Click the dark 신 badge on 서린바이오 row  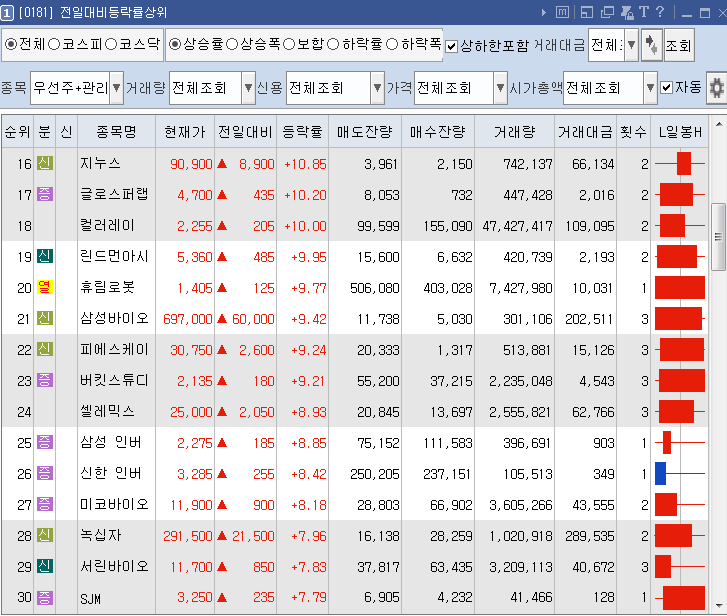(45, 566)
